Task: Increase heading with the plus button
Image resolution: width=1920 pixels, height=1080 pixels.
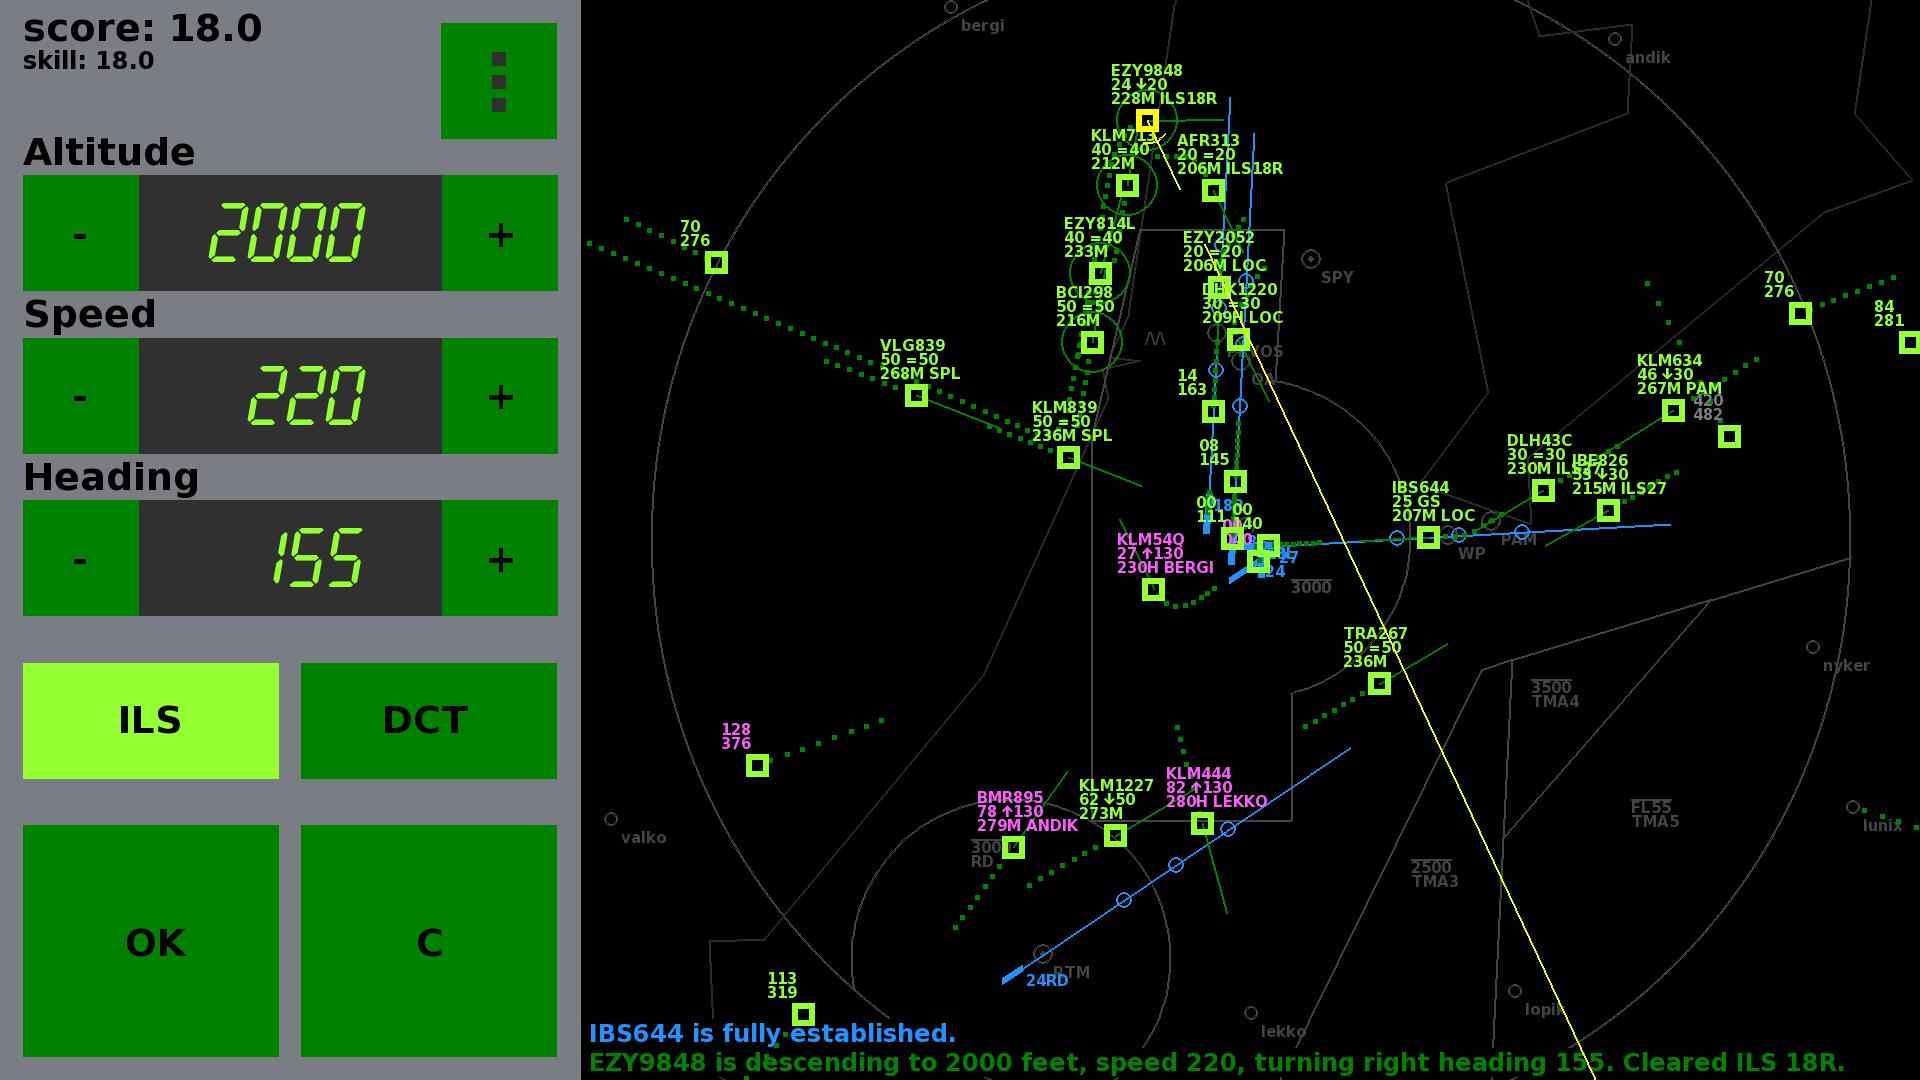Action: [x=499, y=558]
